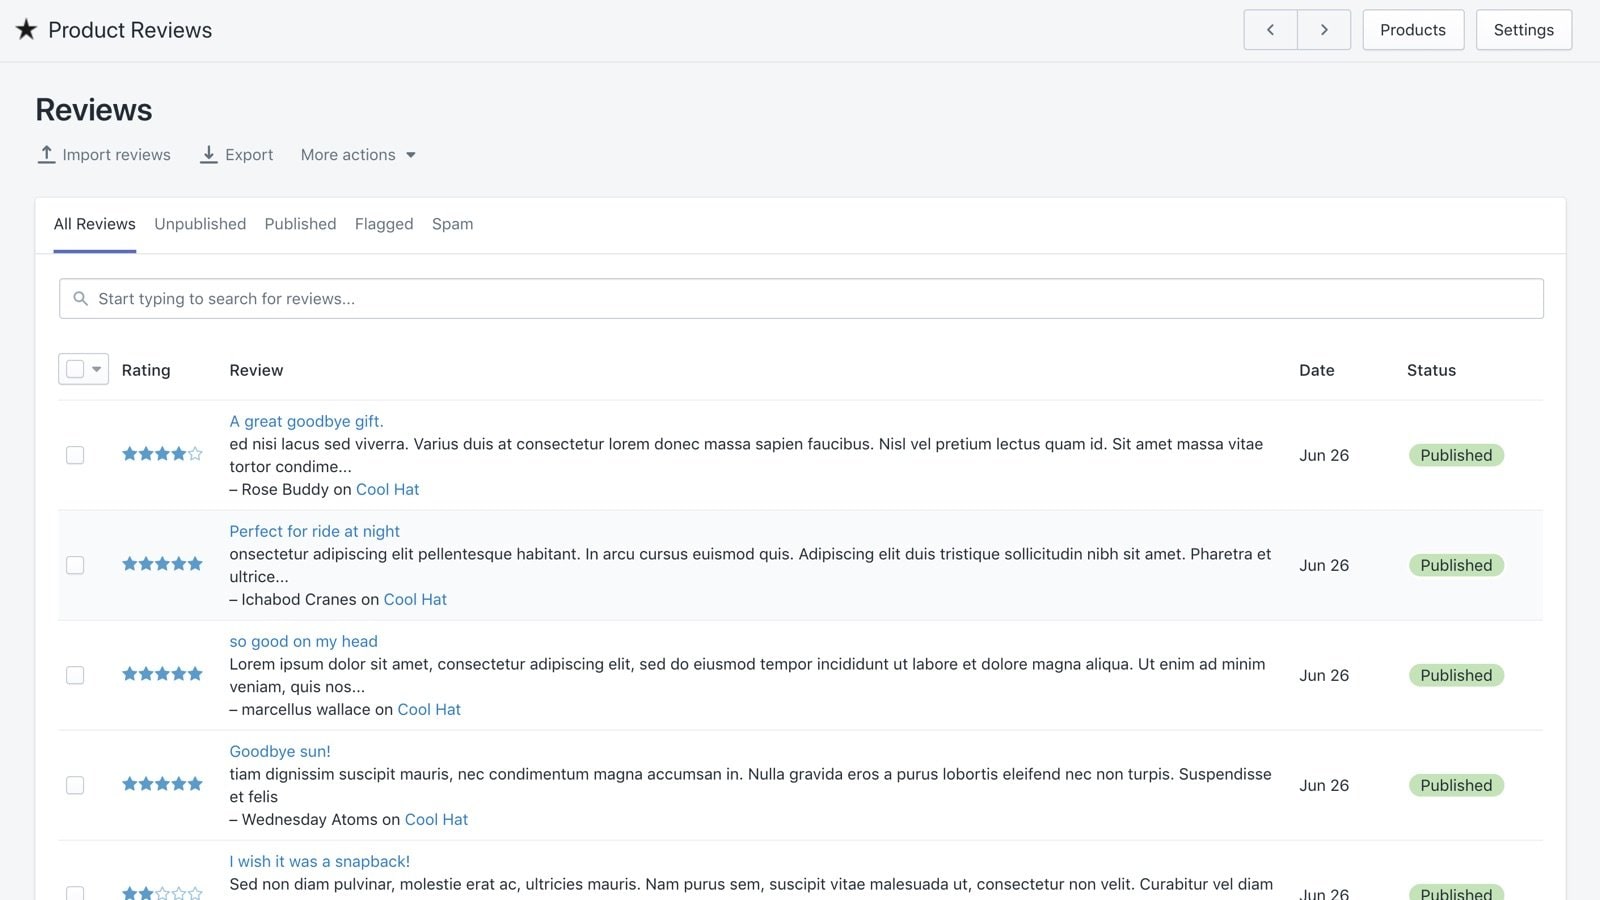The width and height of the screenshot is (1600, 900).
Task: Click star rating of 'A great goodbye gift' review
Action: coord(162,454)
